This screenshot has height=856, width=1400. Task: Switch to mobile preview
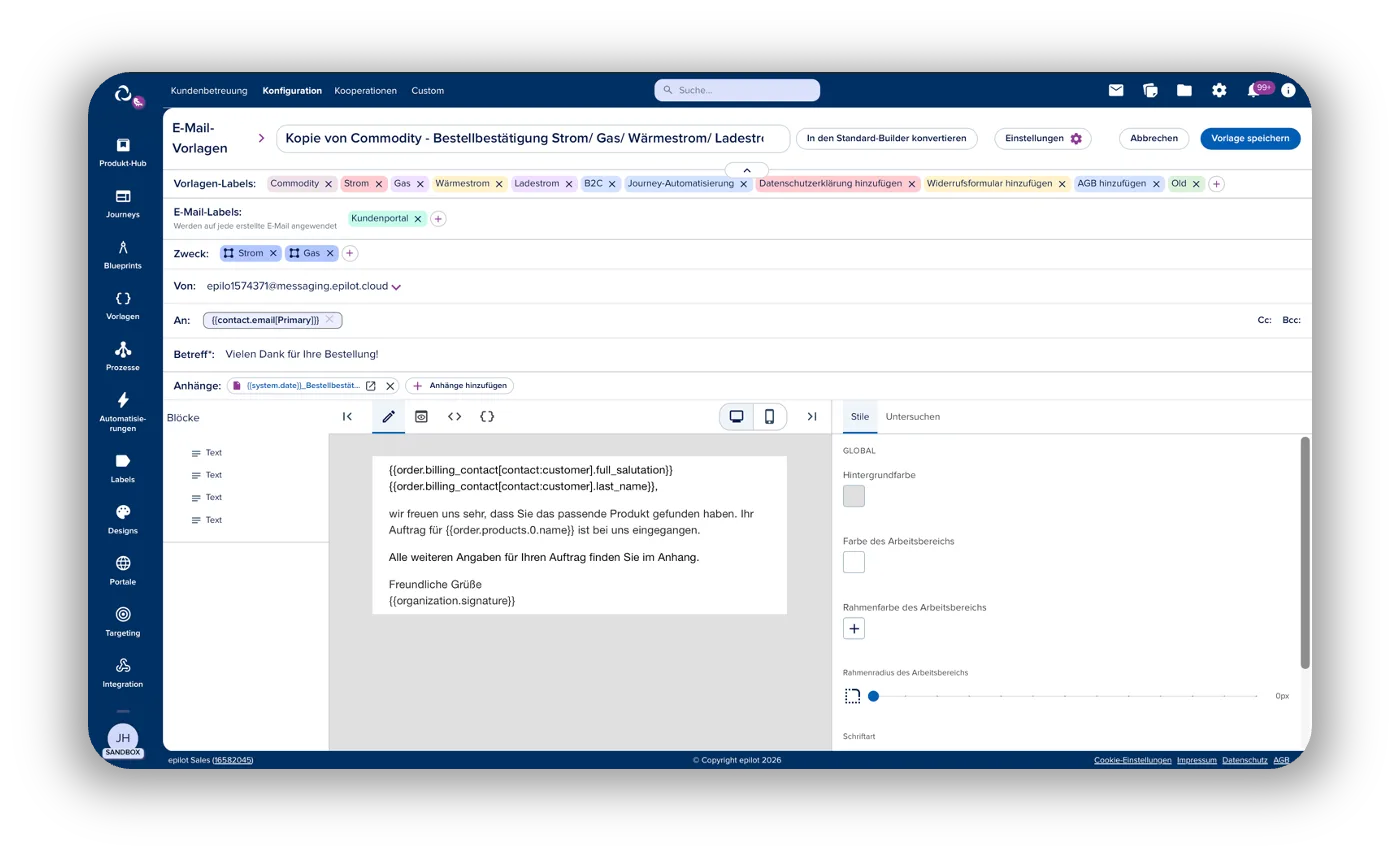769,416
